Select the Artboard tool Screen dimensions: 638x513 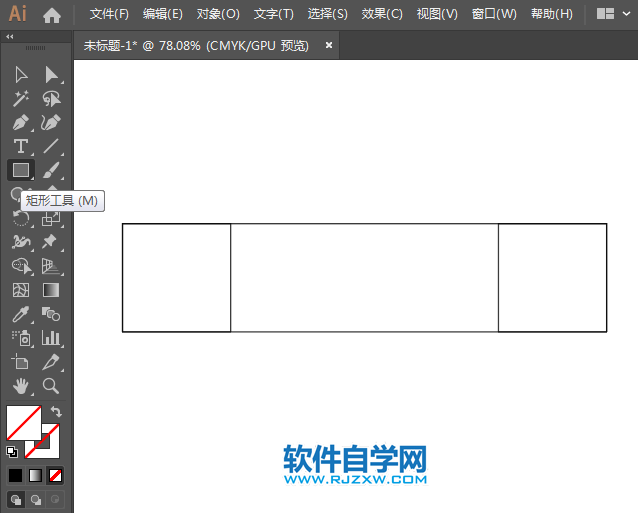pyautogui.click(x=20, y=361)
